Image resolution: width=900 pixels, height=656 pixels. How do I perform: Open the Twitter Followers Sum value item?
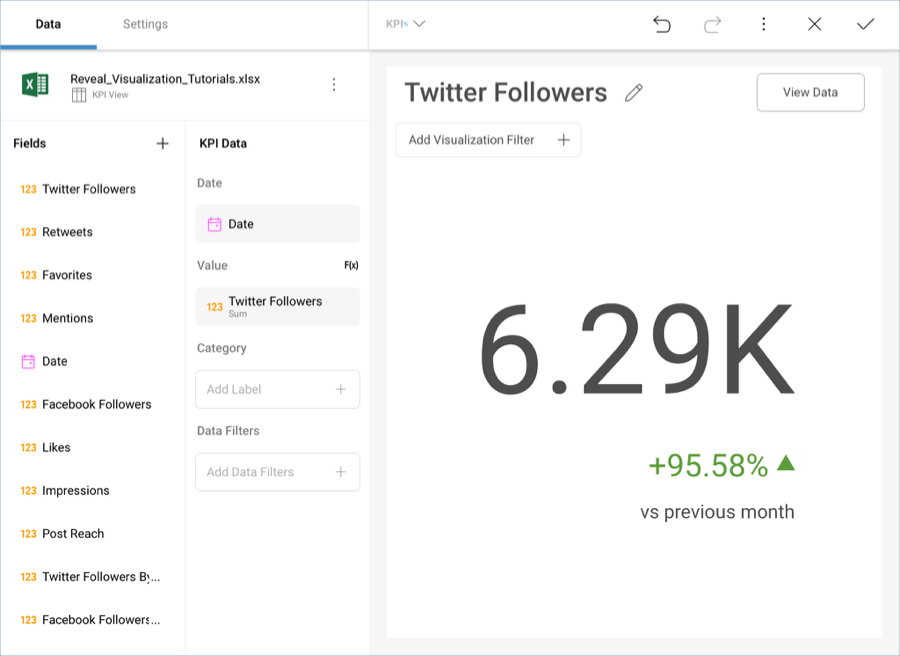pos(277,307)
